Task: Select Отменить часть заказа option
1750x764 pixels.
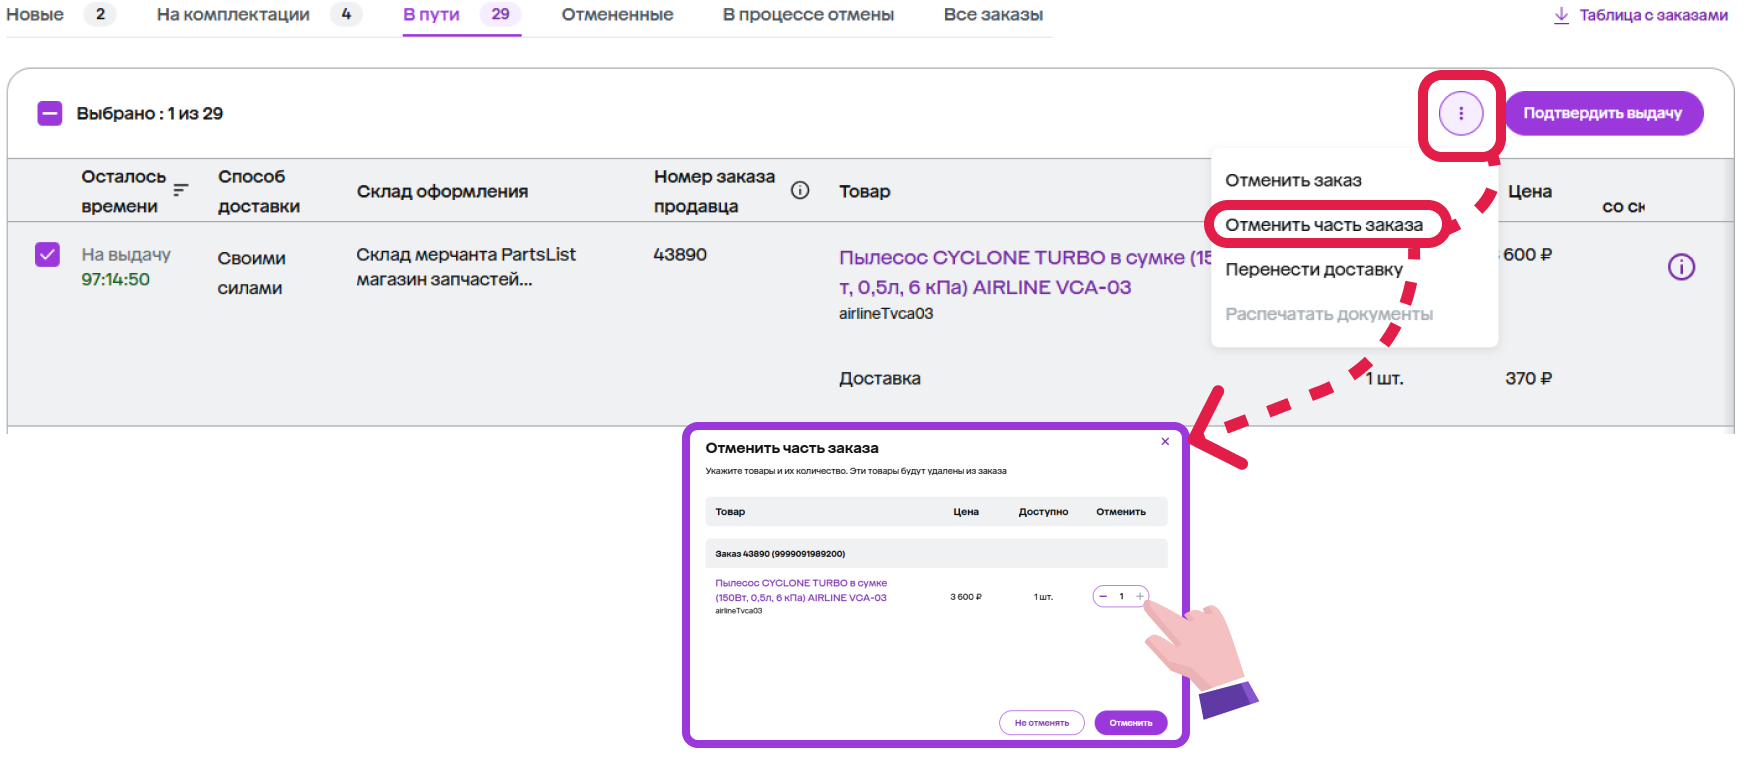Action: pos(1323,225)
